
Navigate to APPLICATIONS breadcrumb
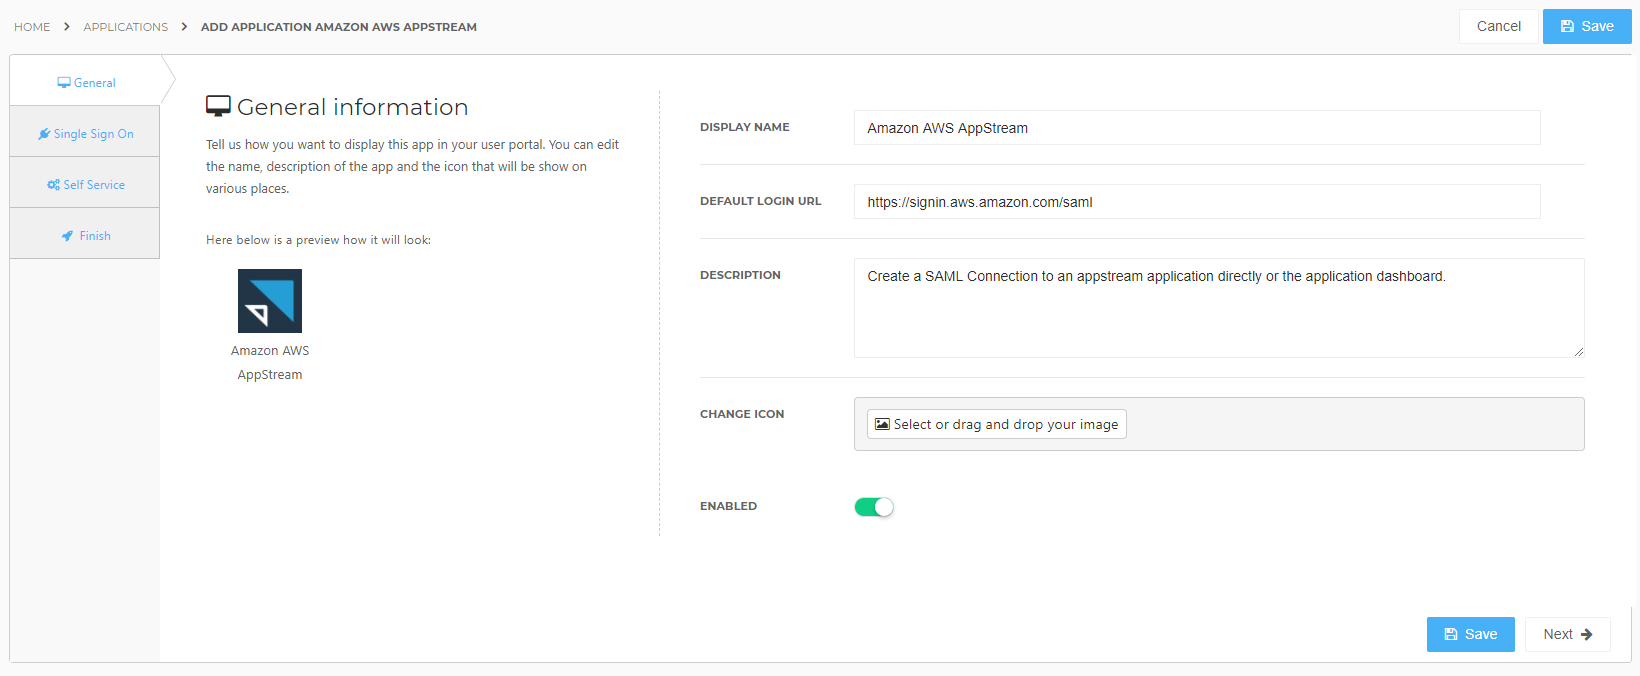[x=126, y=27]
